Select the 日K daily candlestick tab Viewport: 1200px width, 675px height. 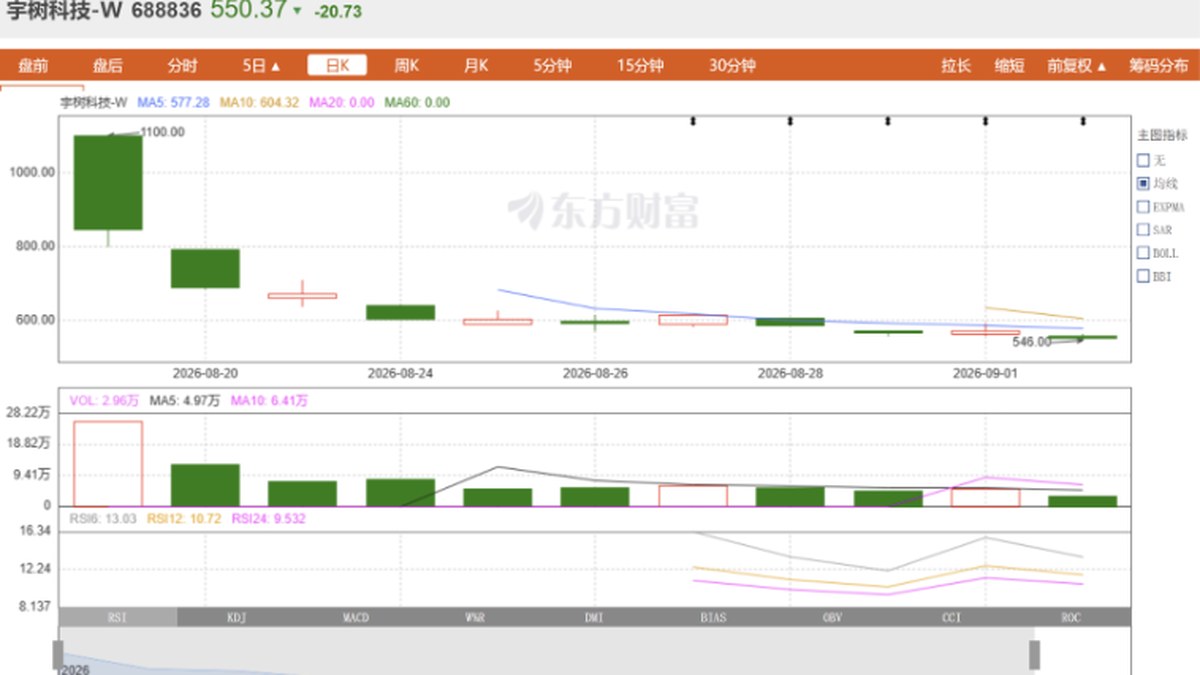(x=337, y=66)
